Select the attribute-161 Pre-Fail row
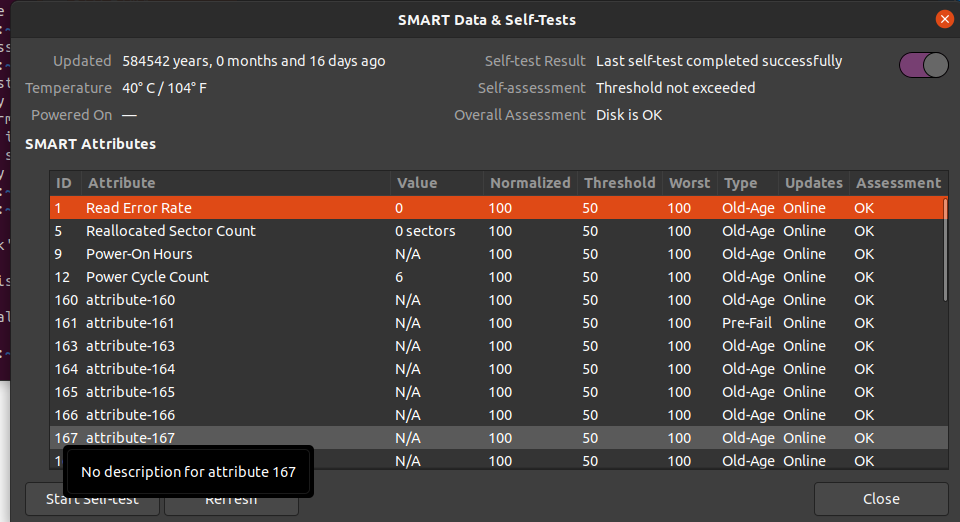Image resolution: width=960 pixels, height=522 pixels. click(x=130, y=323)
